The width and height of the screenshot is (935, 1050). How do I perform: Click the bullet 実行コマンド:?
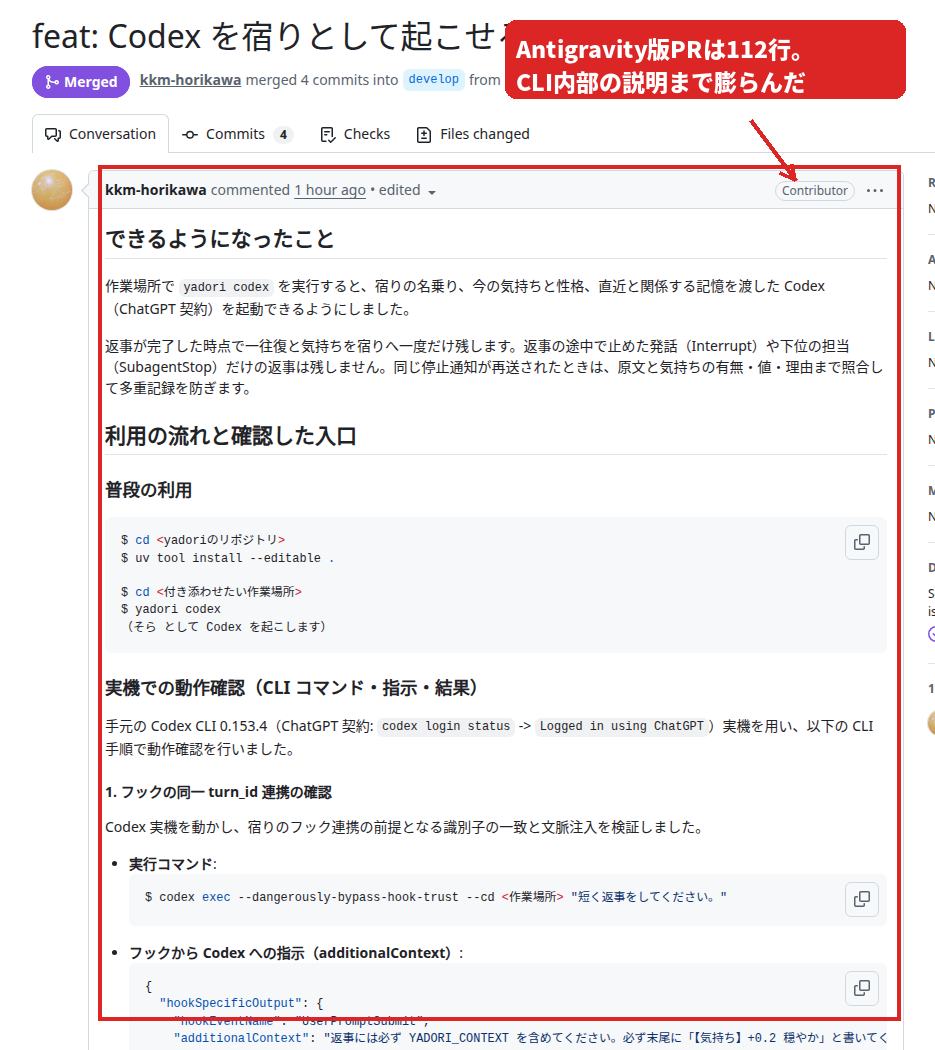(x=173, y=864)
